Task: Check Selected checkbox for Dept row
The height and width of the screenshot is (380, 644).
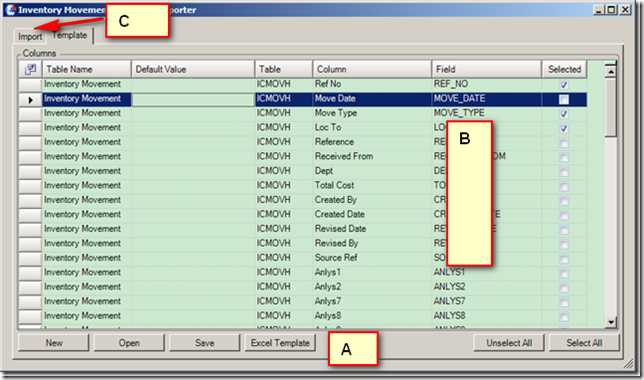Action: tap(564, 172)
